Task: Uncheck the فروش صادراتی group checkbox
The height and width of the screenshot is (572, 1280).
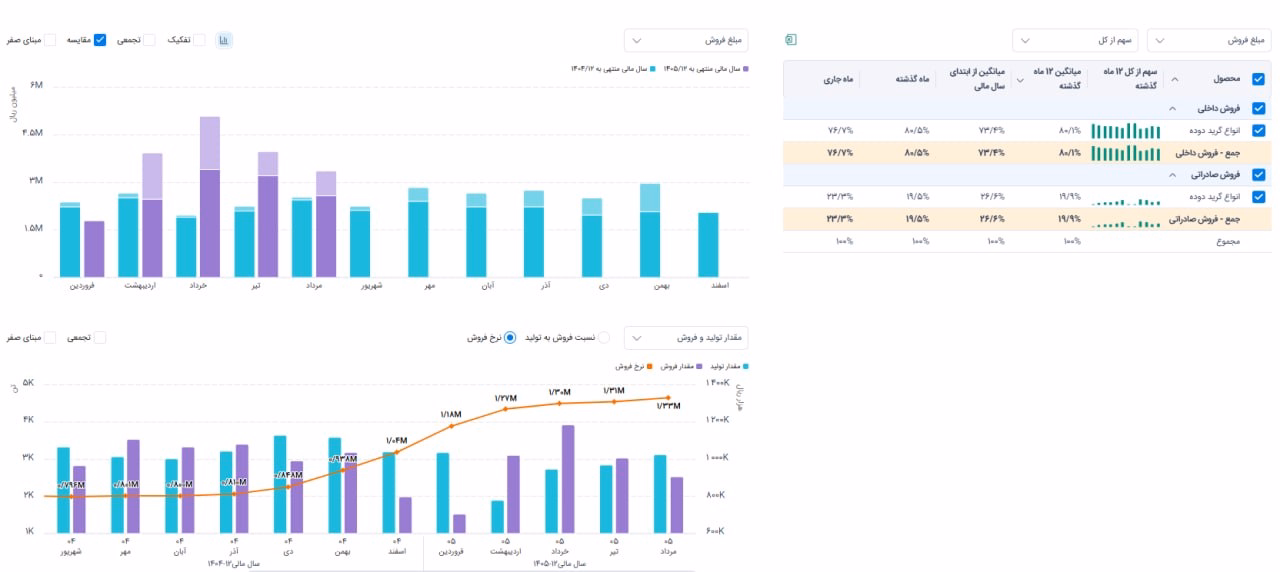Action: 1258,175
